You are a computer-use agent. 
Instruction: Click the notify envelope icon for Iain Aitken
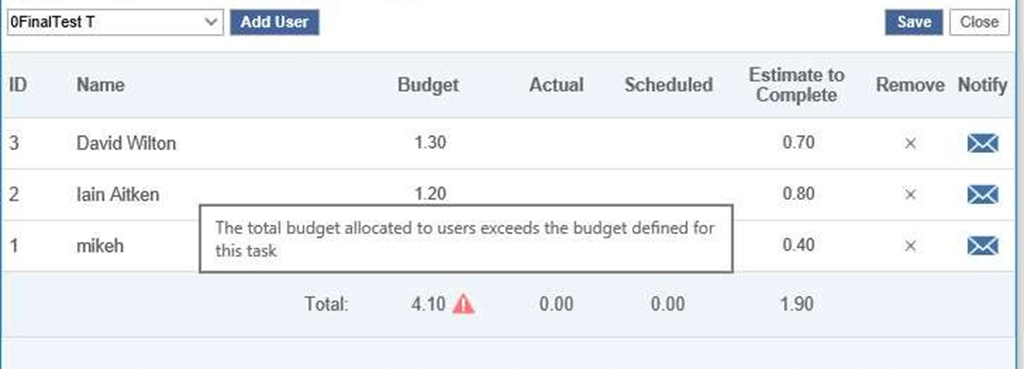point(982,194)
